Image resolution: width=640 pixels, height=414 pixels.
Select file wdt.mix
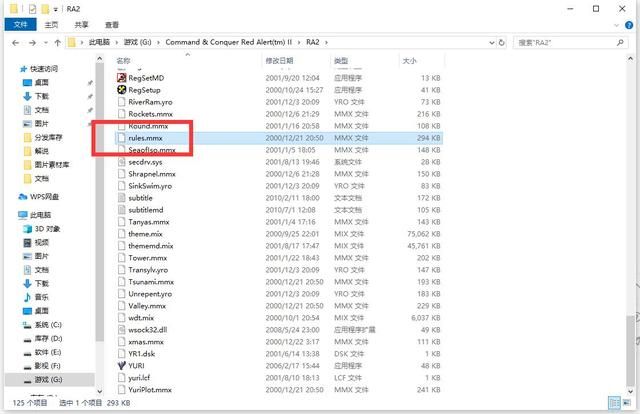[141, 318]
